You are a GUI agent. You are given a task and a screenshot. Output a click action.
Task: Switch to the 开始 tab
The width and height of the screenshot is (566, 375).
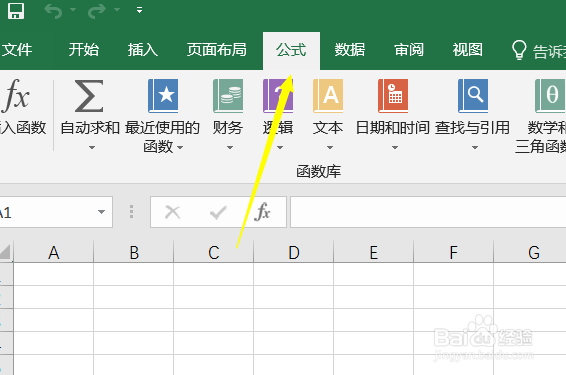pyautogui.click(x=84, y=50)
